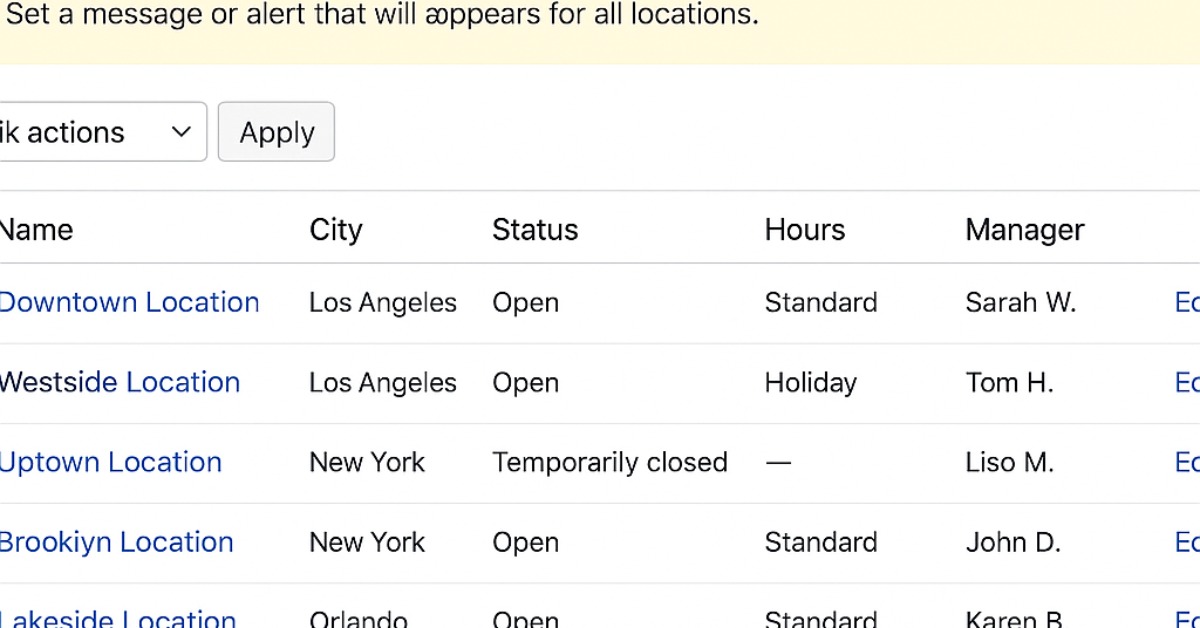Open the Brookiyn Location link
This screenshot has width=1200, height=628.
pyautogui.click(x=116, y=542)
